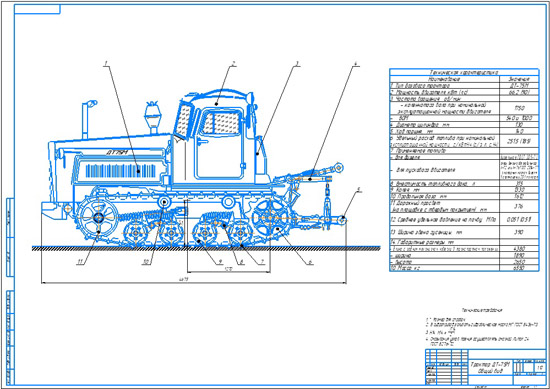550x389 pixels.
Task: Select the Технические требования notes heading
Action: 482,310
